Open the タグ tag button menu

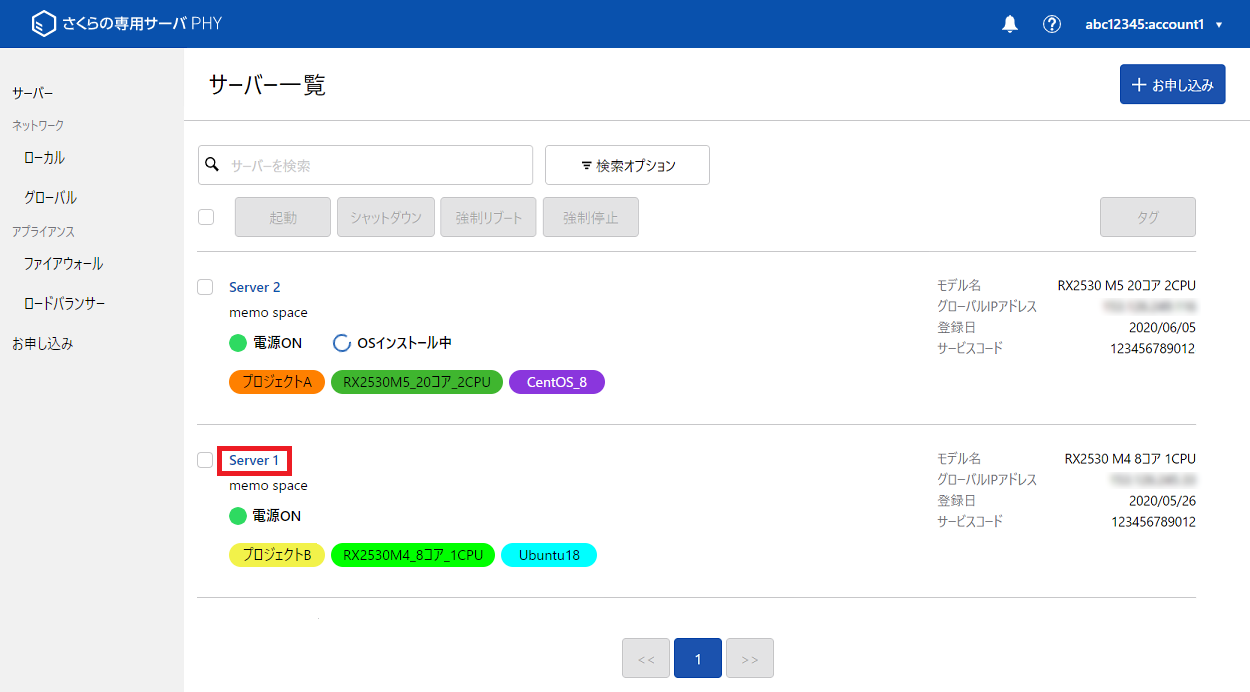click(x=1147, y=217)
